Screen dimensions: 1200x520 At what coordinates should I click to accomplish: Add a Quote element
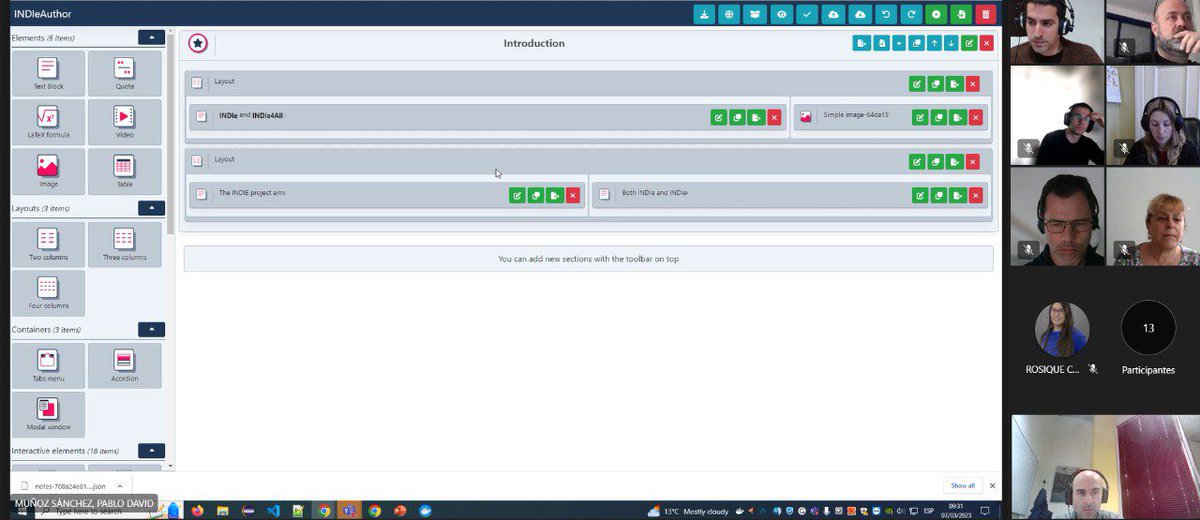point(124,73)
